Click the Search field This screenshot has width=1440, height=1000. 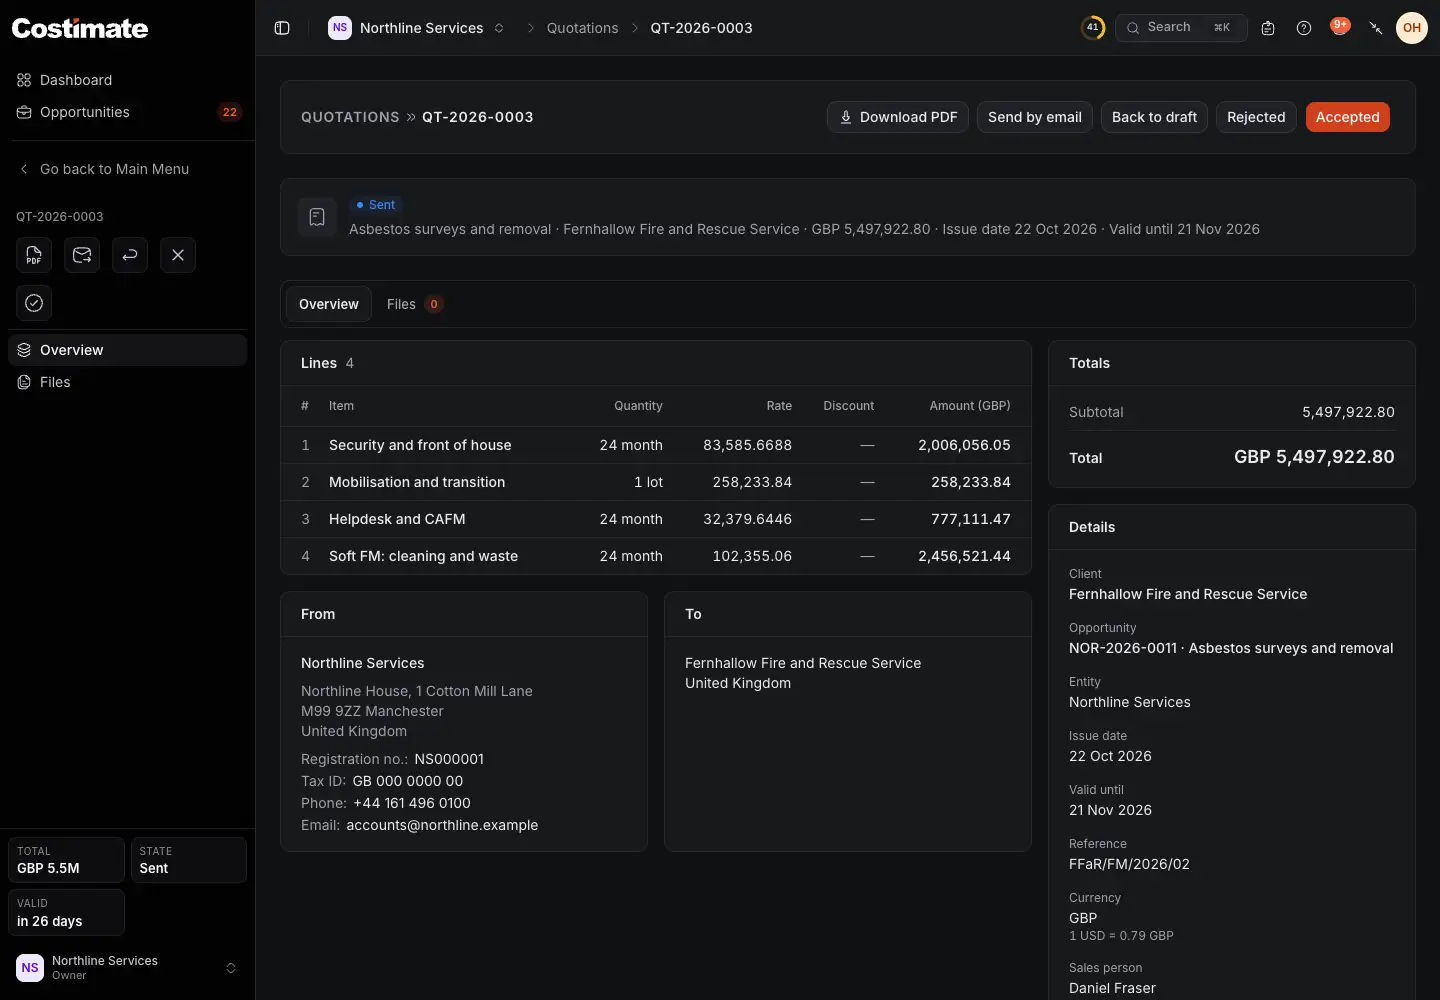tap(1181, 28)
